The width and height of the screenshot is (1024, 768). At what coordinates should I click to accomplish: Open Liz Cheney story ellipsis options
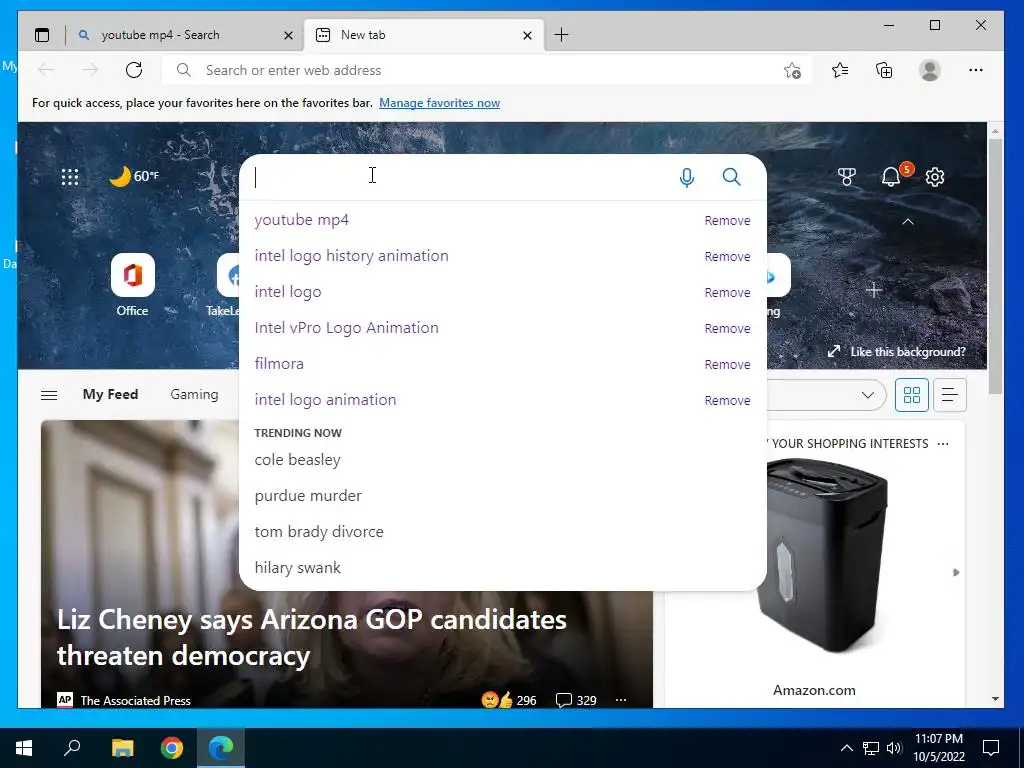(621, 700)
